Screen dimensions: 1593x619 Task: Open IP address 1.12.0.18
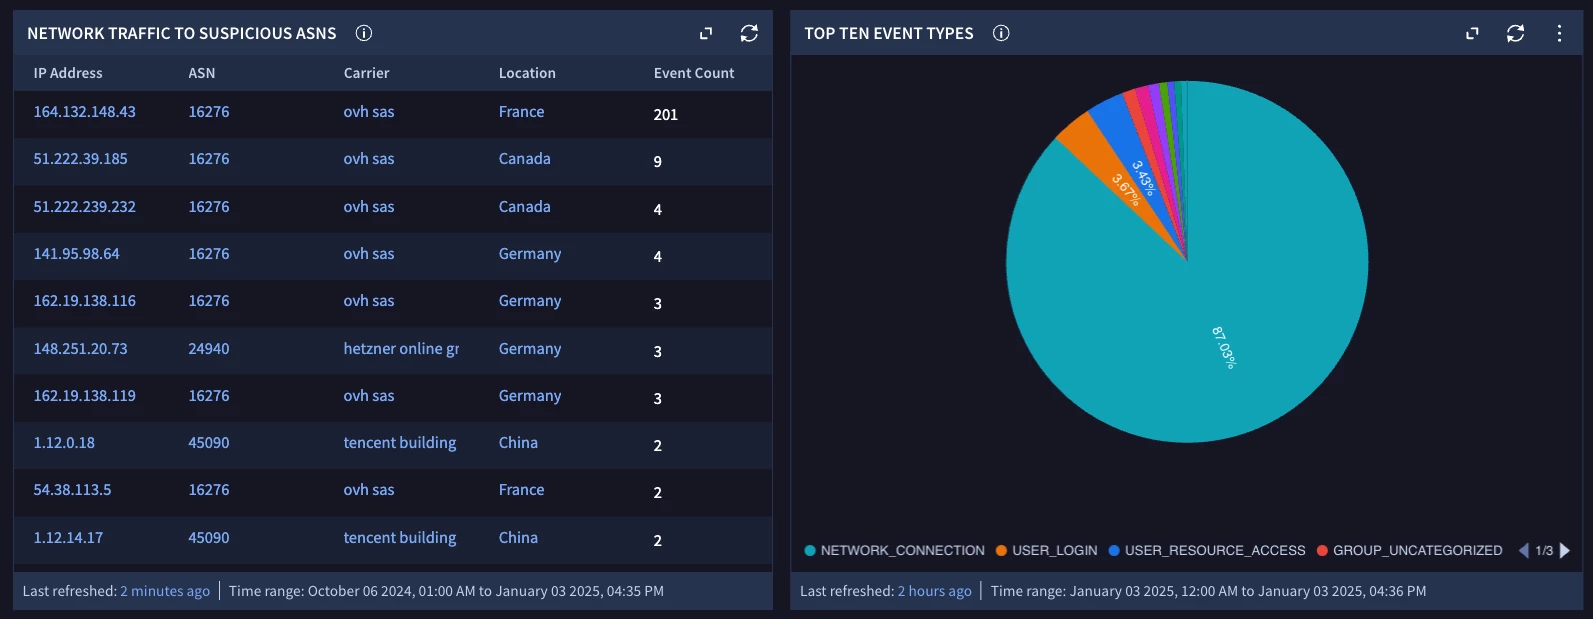pos(65,443)
